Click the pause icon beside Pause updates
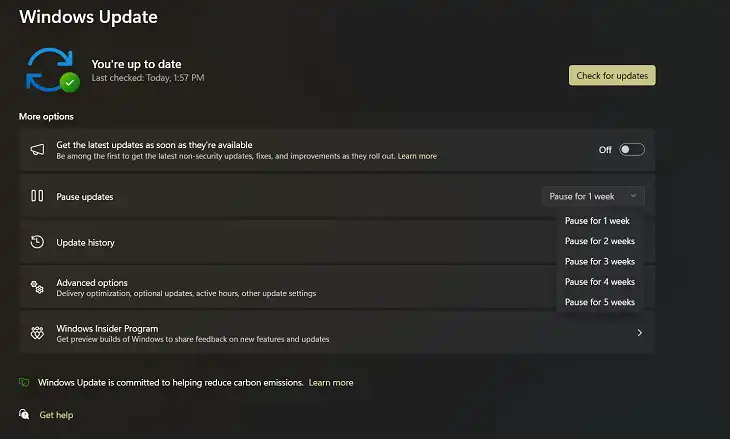Image resolution: width=730 pixels, height=439 pixels. pyautogui.click(x=37, y=196)
